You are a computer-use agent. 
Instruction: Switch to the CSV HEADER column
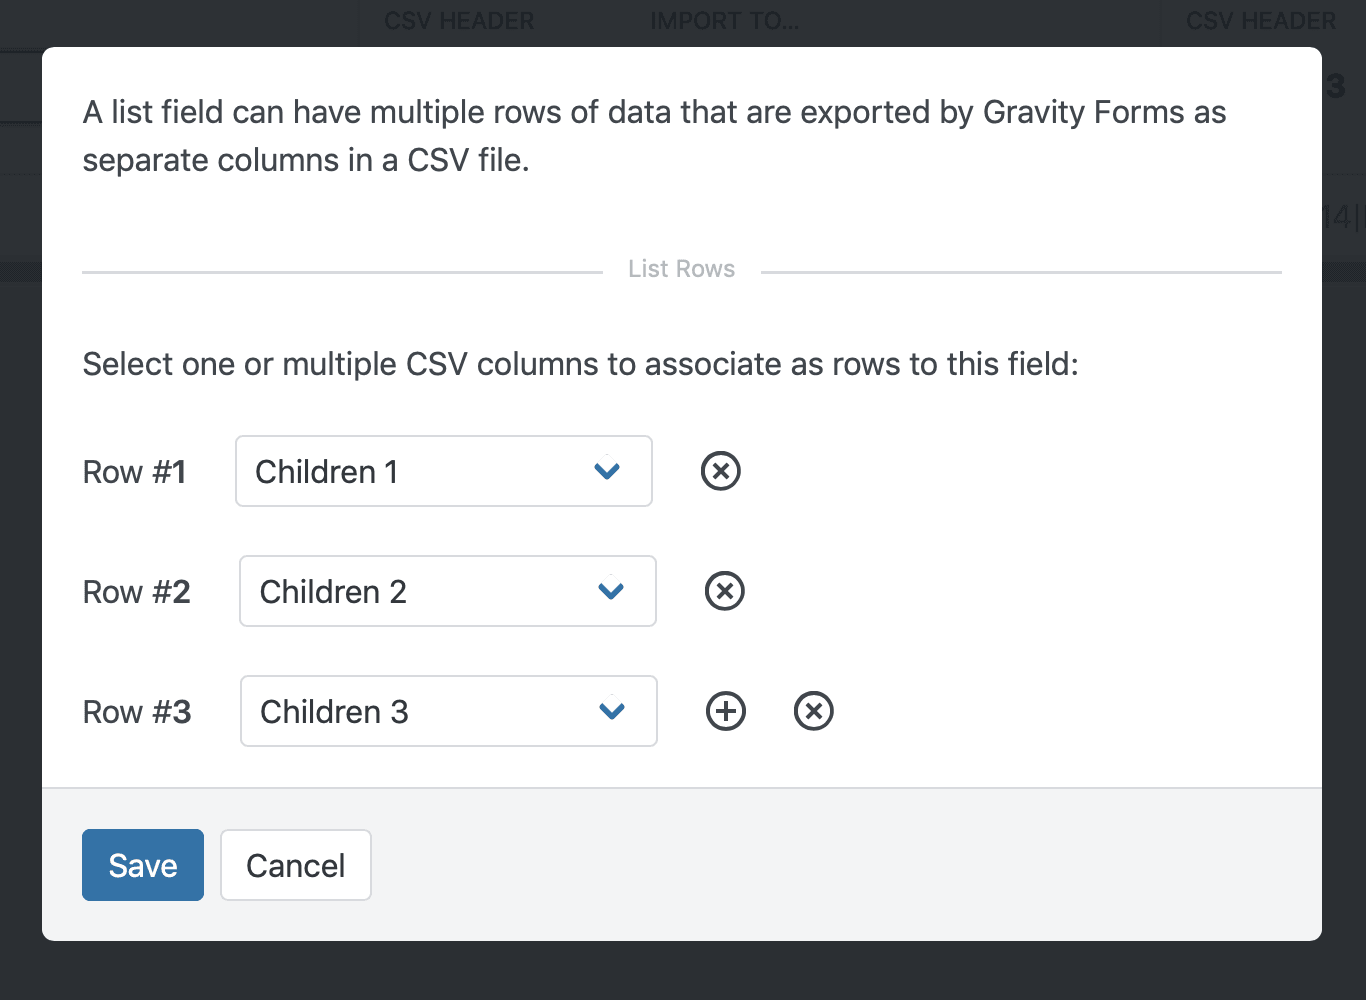point(458,20)
